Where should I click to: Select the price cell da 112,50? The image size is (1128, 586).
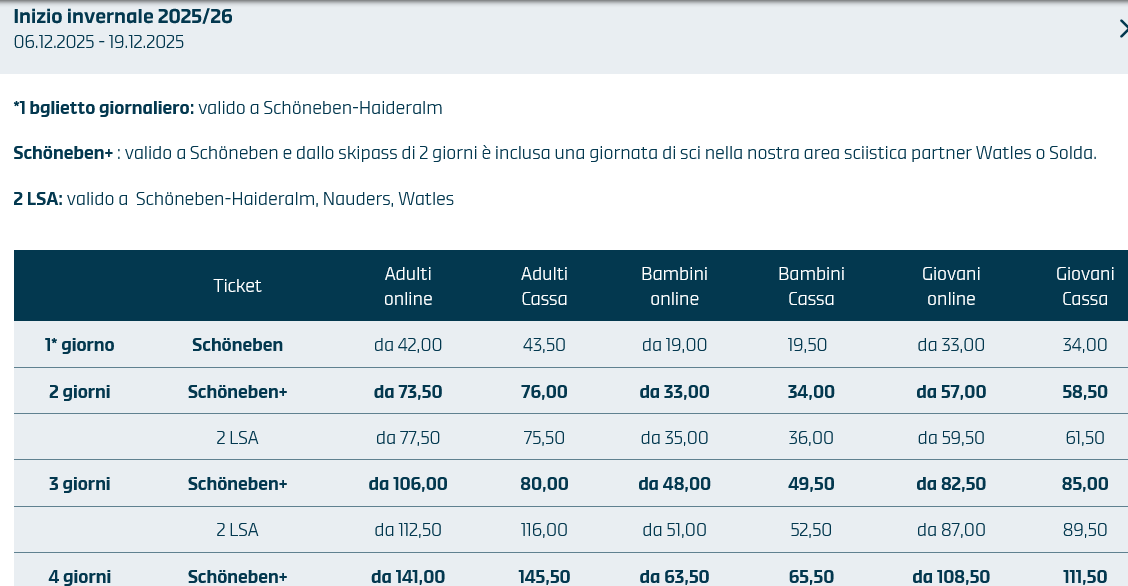point(408,530)
